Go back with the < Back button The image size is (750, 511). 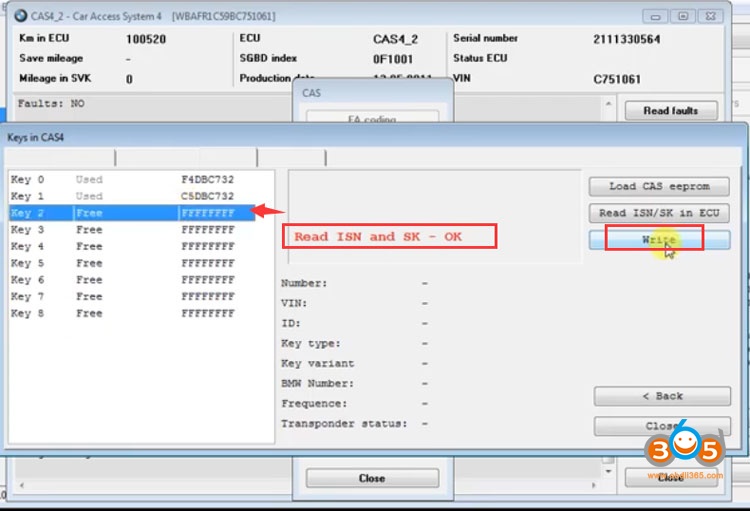point(662,396)
